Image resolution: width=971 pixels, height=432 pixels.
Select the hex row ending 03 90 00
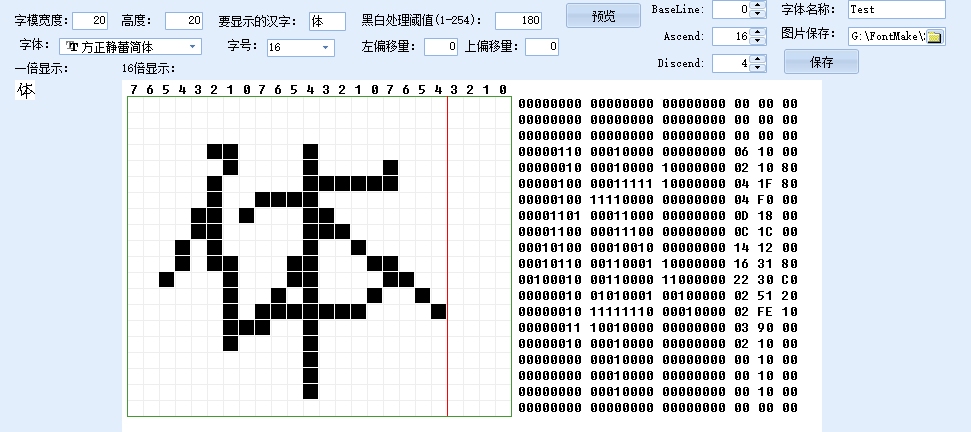click(658, 327)
